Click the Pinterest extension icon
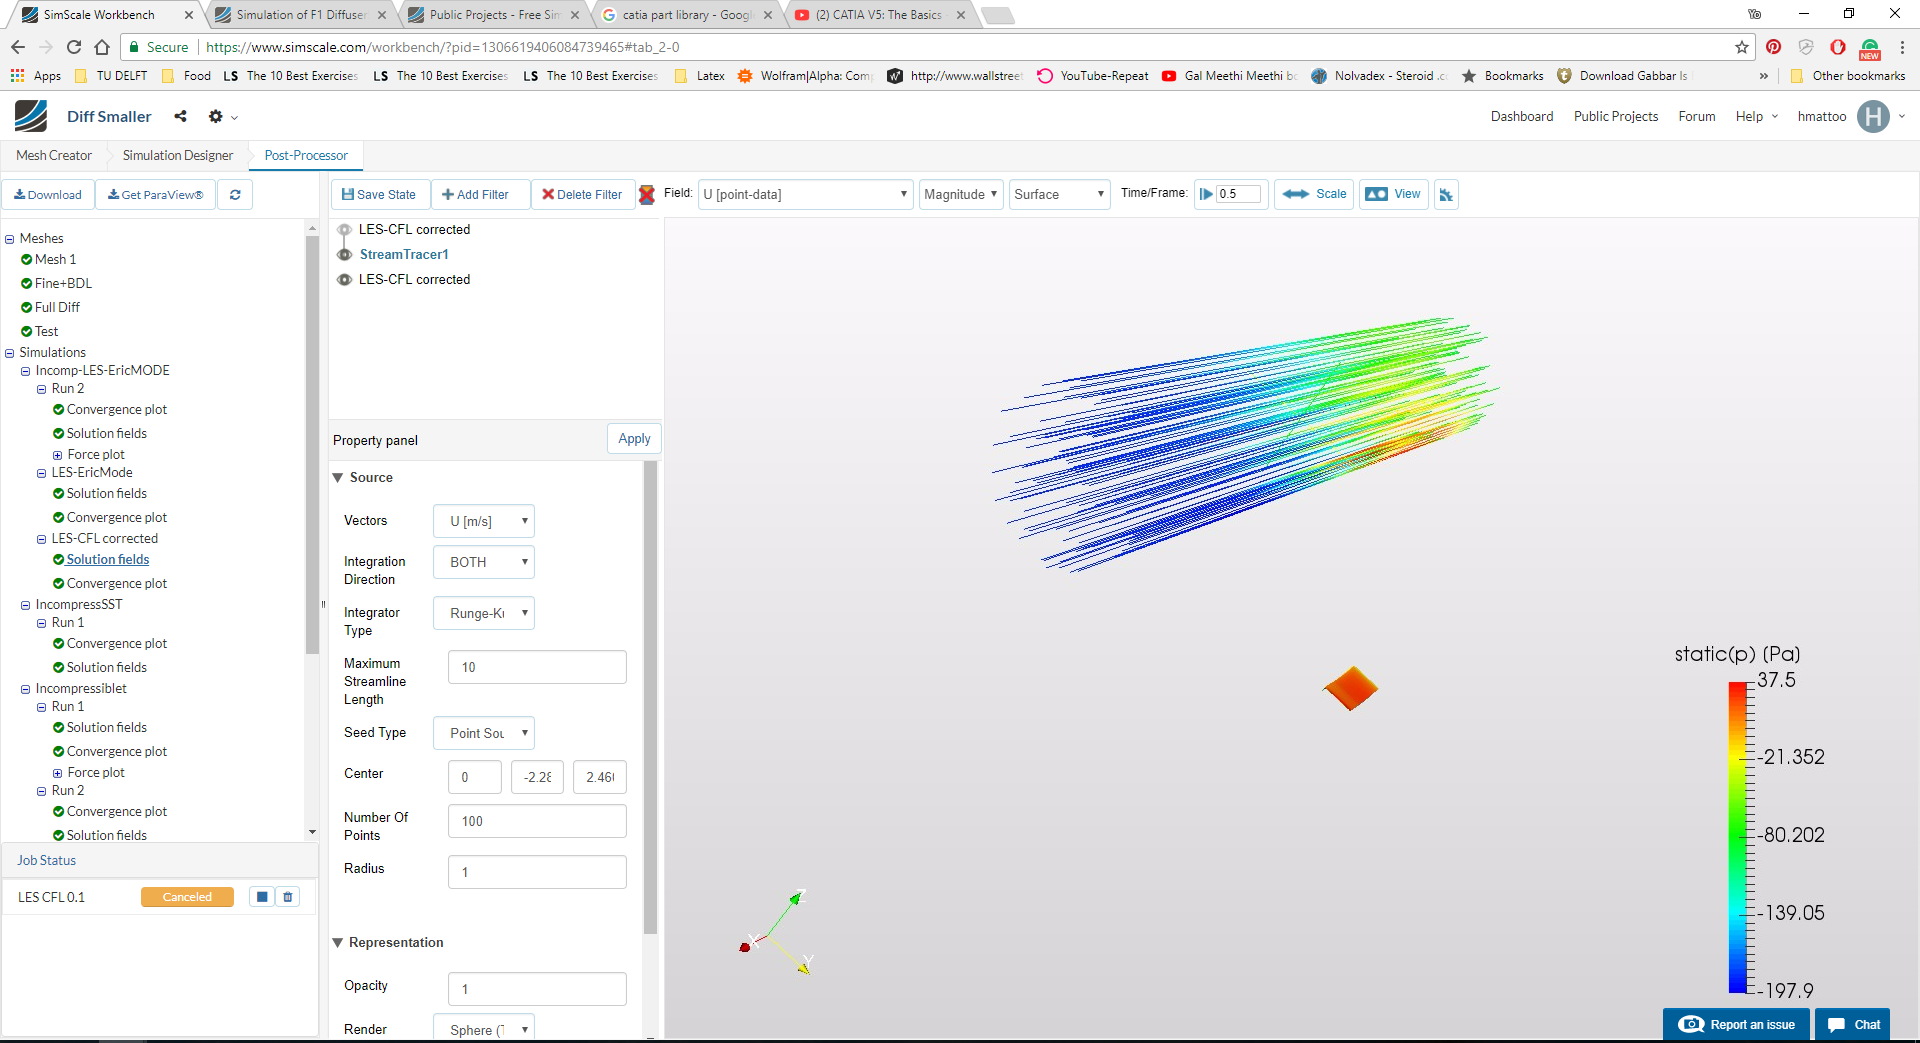This screenshot has width=1920, height=1043. (1774, 47)
